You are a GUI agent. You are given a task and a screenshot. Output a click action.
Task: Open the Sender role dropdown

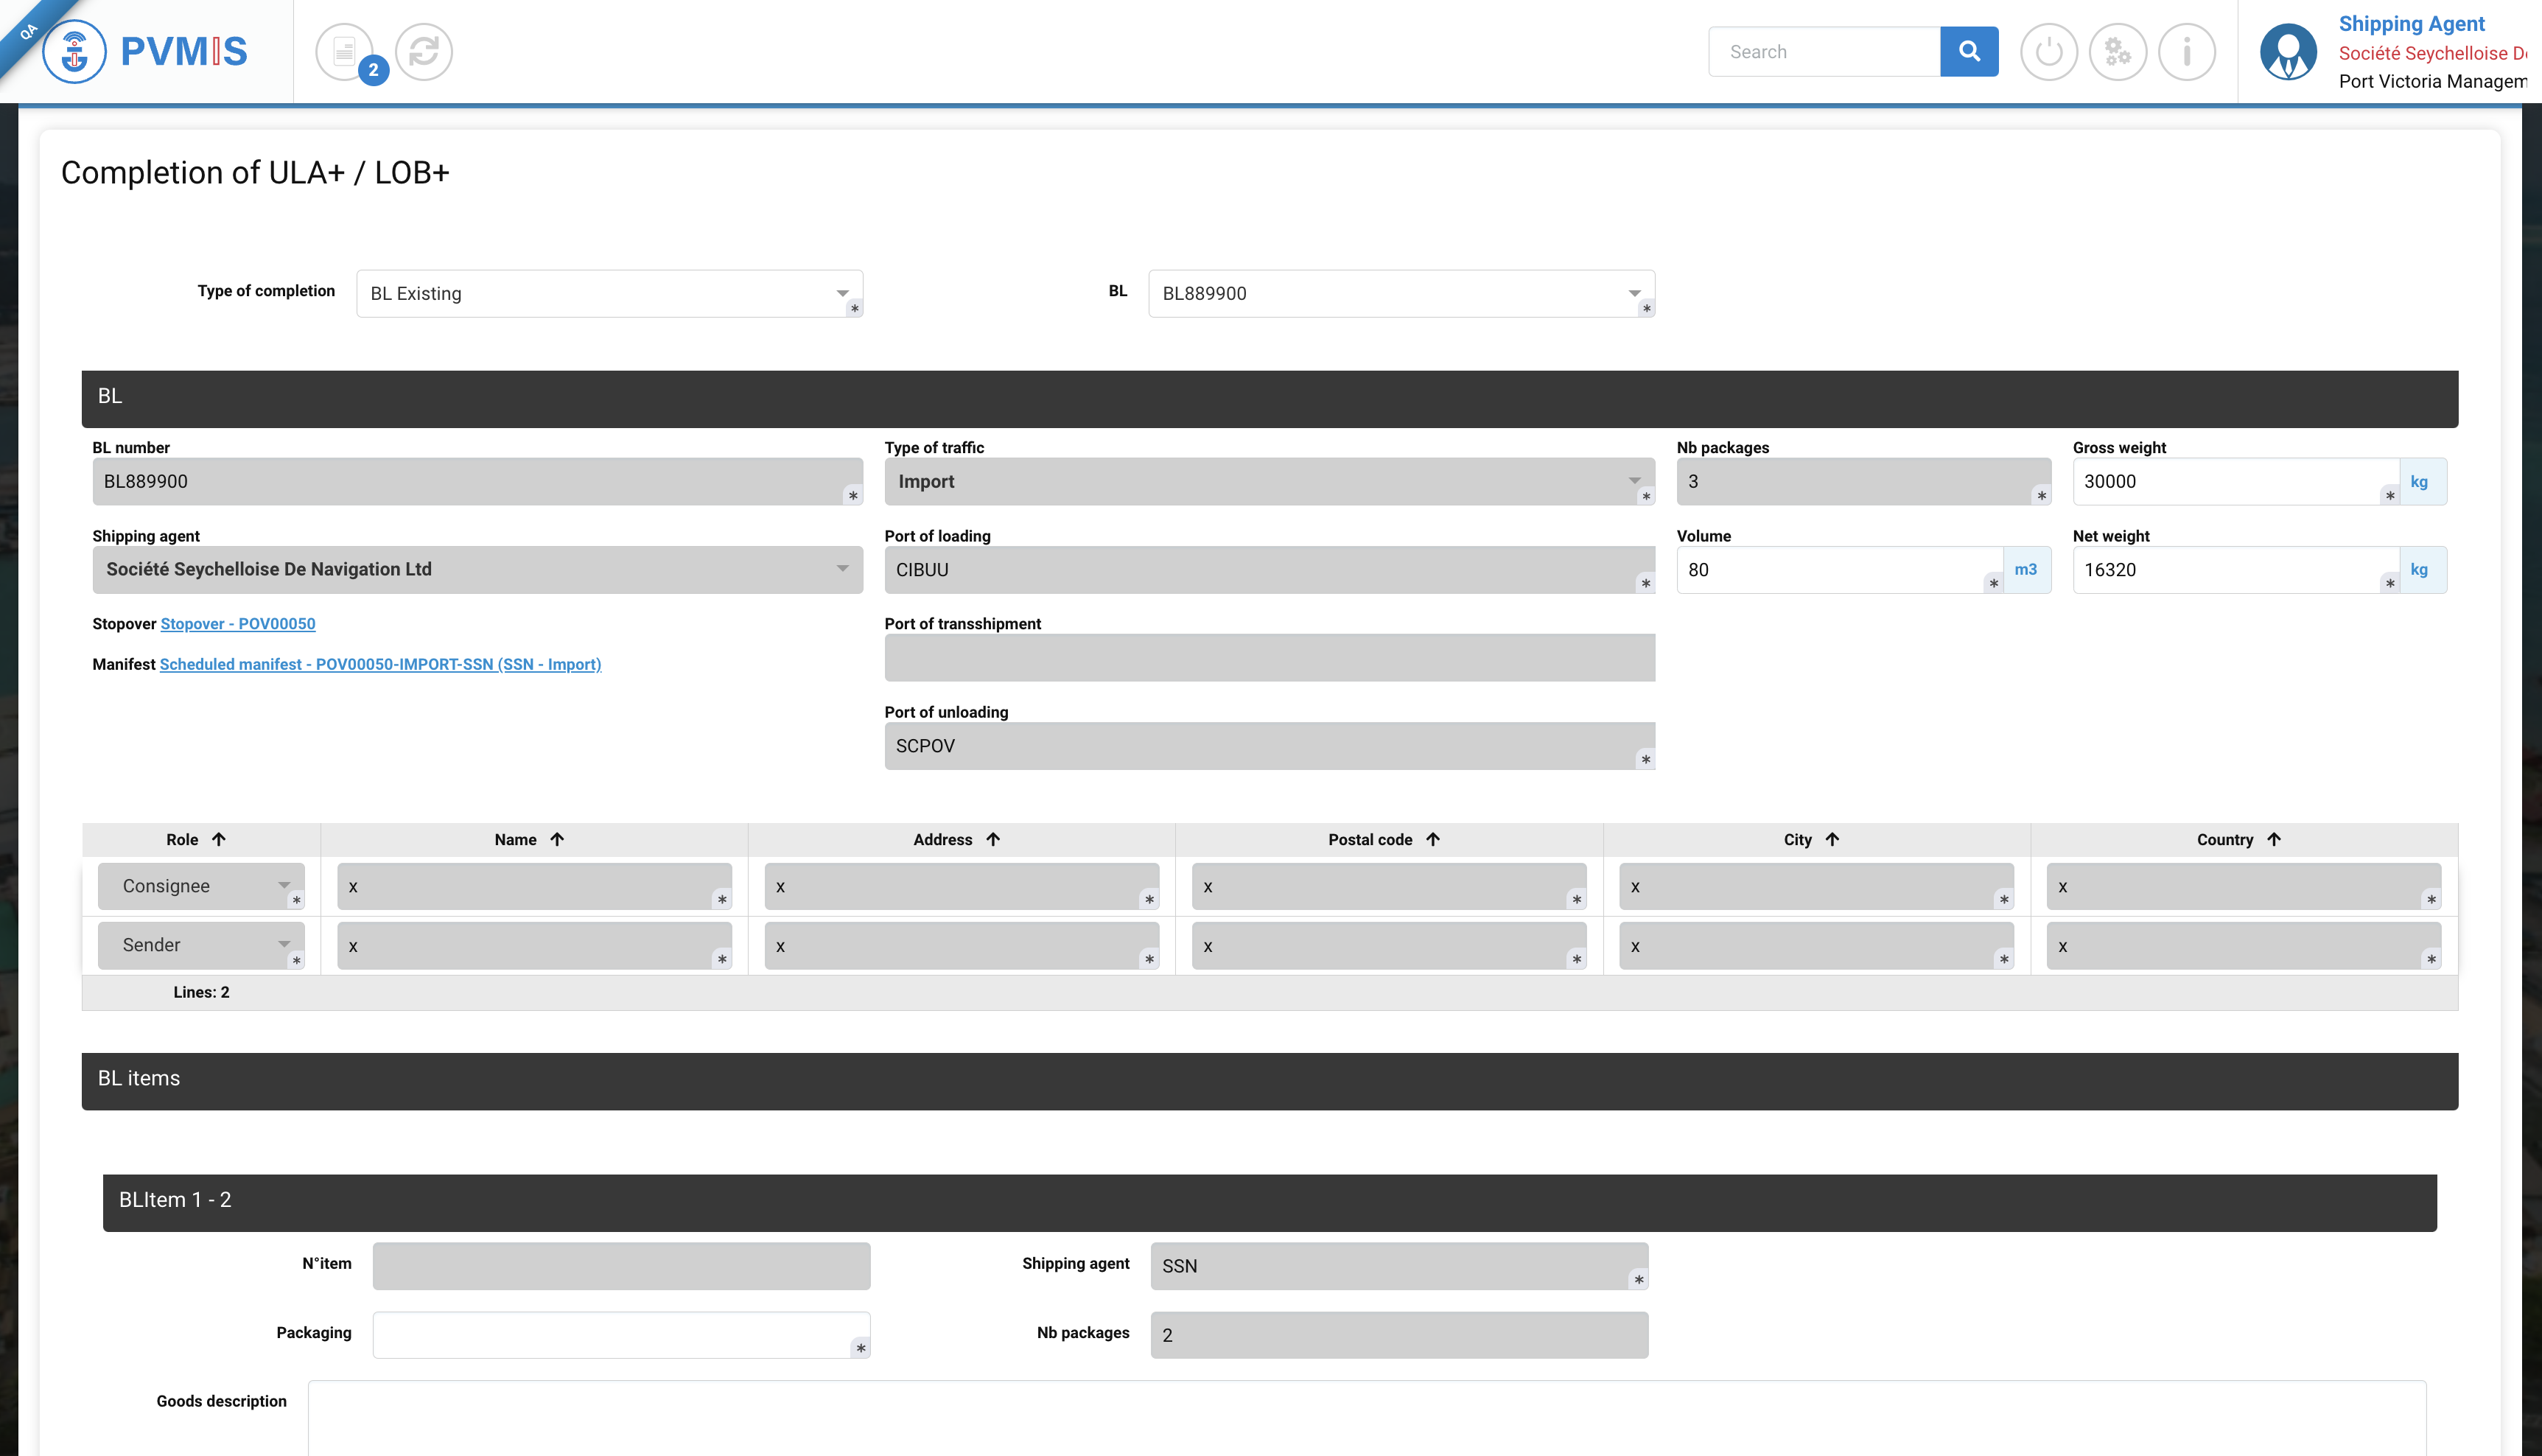pos(200,945)
